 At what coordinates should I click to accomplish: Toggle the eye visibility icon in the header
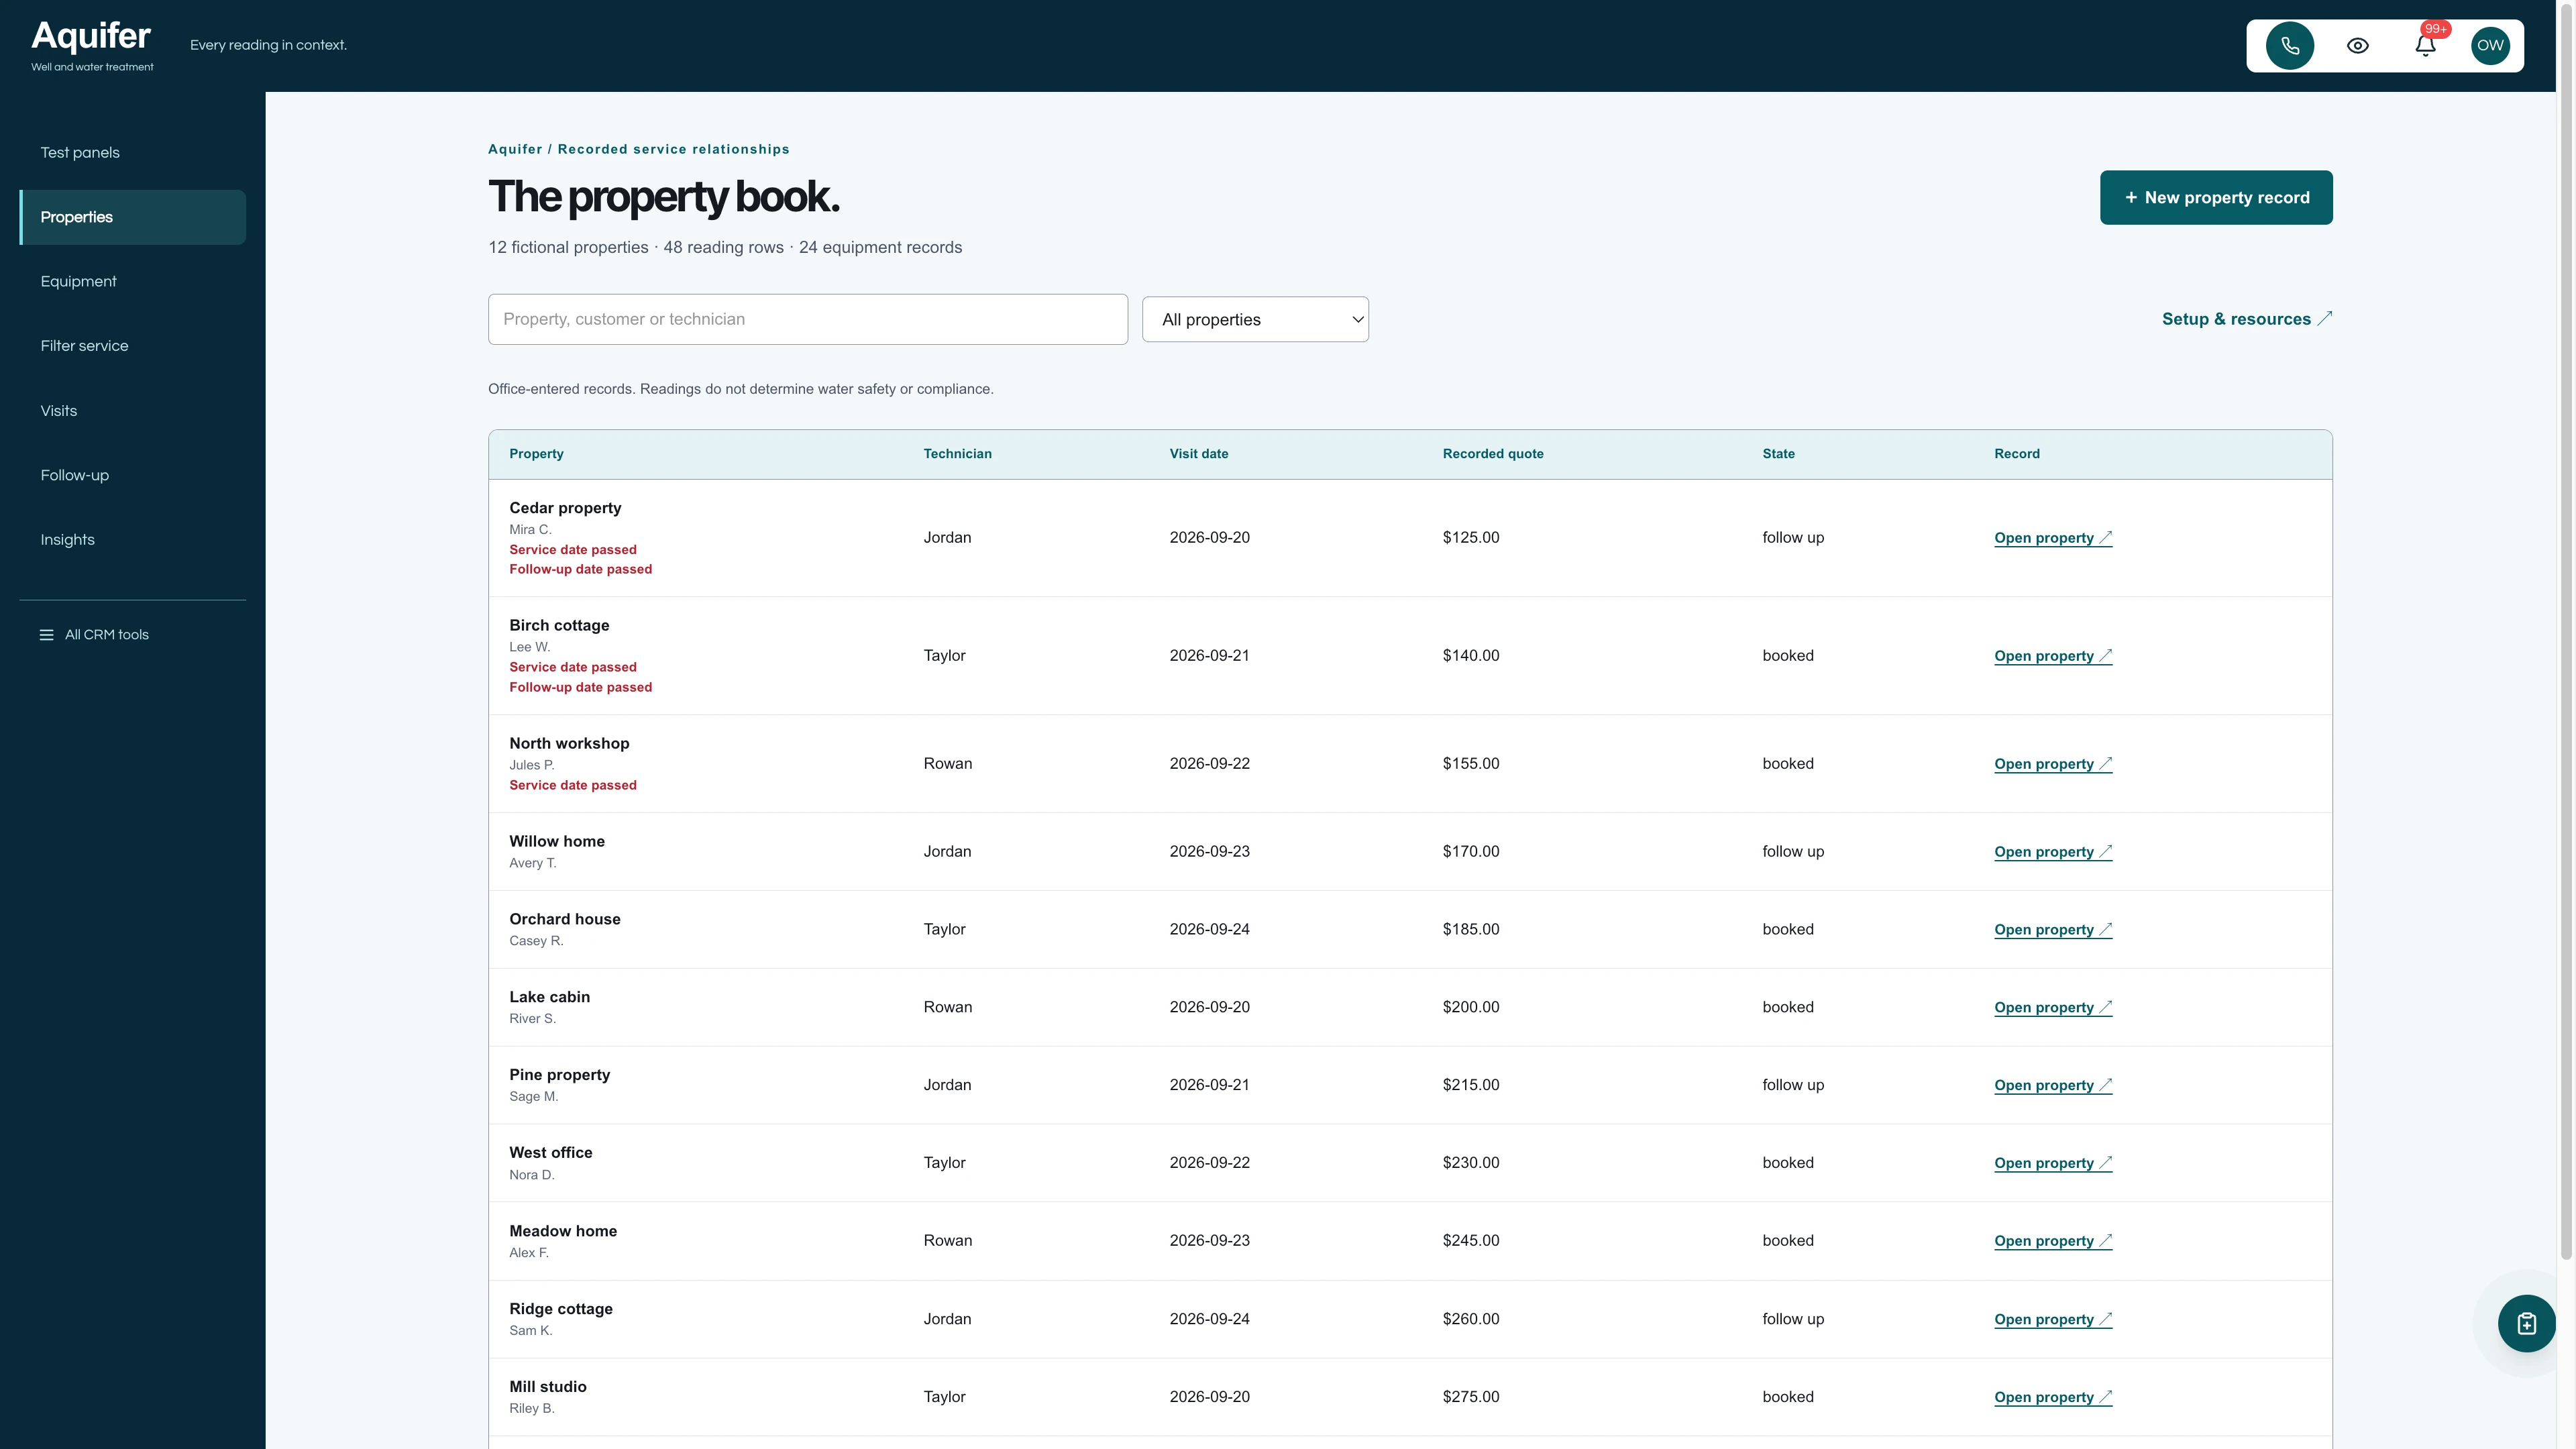click(2358, 46)
